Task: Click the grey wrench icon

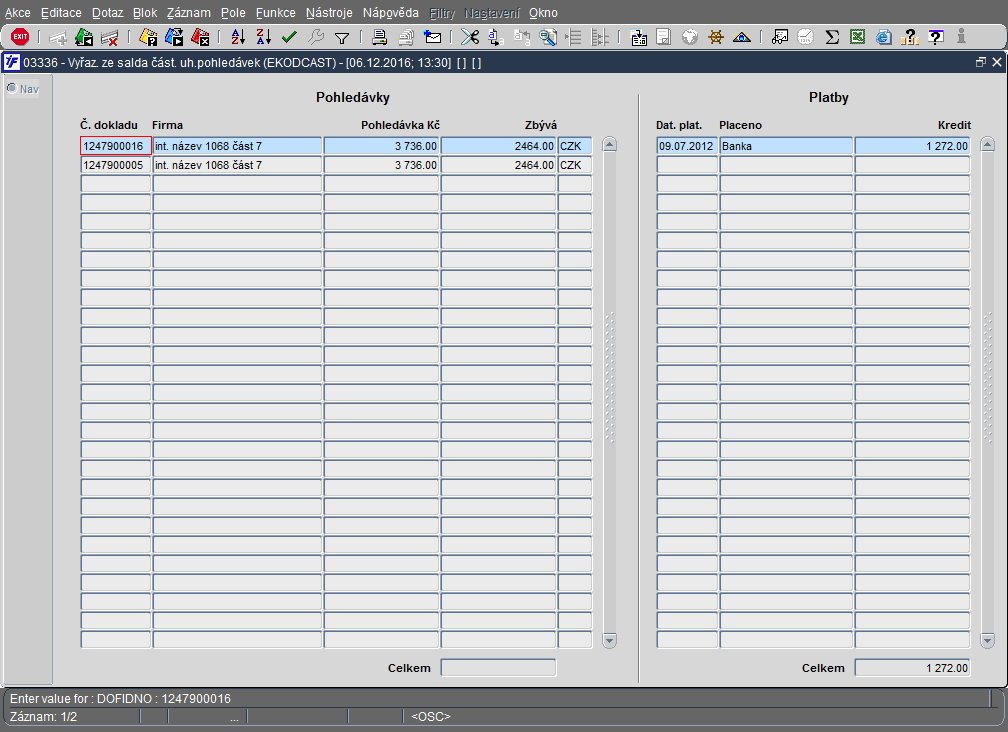Action: tap(316, 37)
